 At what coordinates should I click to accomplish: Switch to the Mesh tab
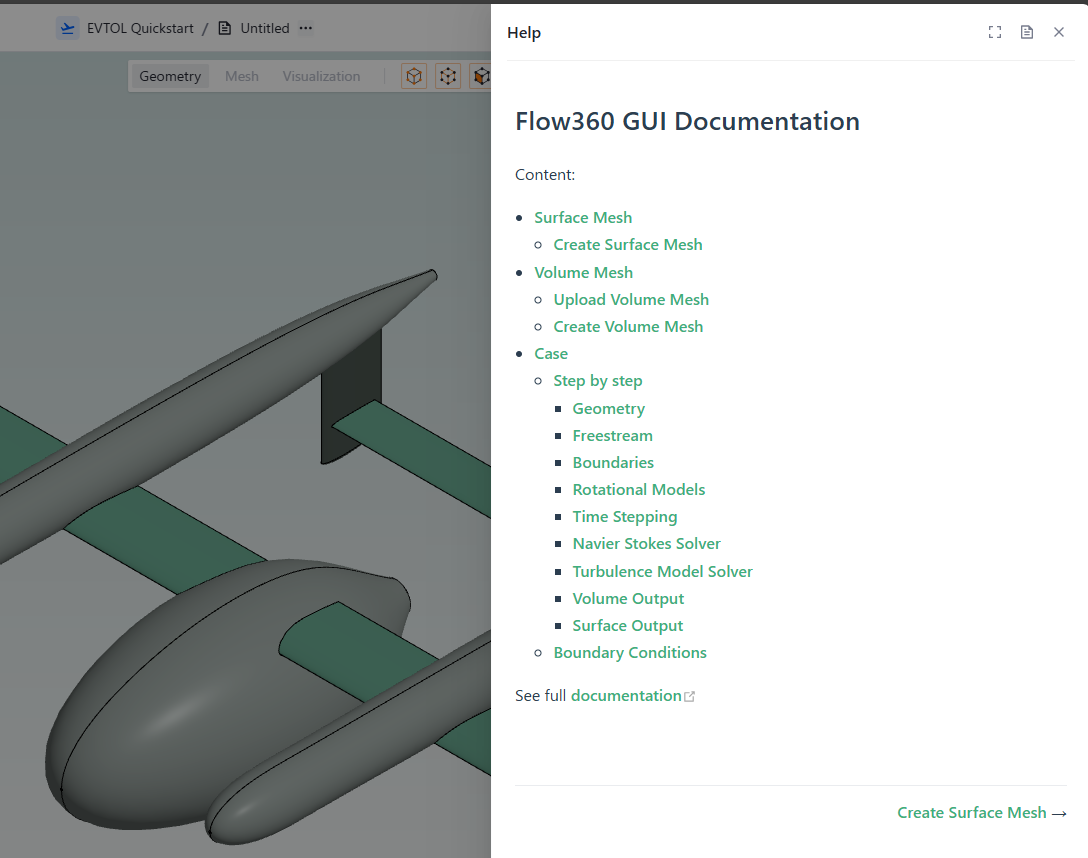(242, 76)
